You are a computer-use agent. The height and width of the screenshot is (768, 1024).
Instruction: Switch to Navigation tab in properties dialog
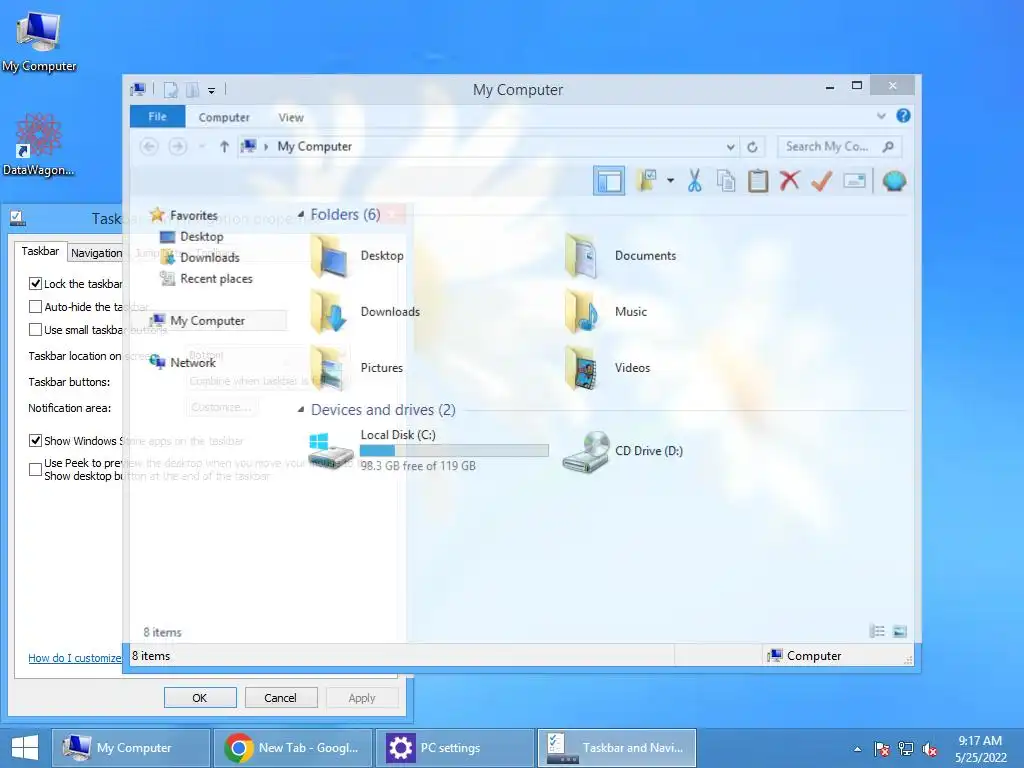pos(97,253)
